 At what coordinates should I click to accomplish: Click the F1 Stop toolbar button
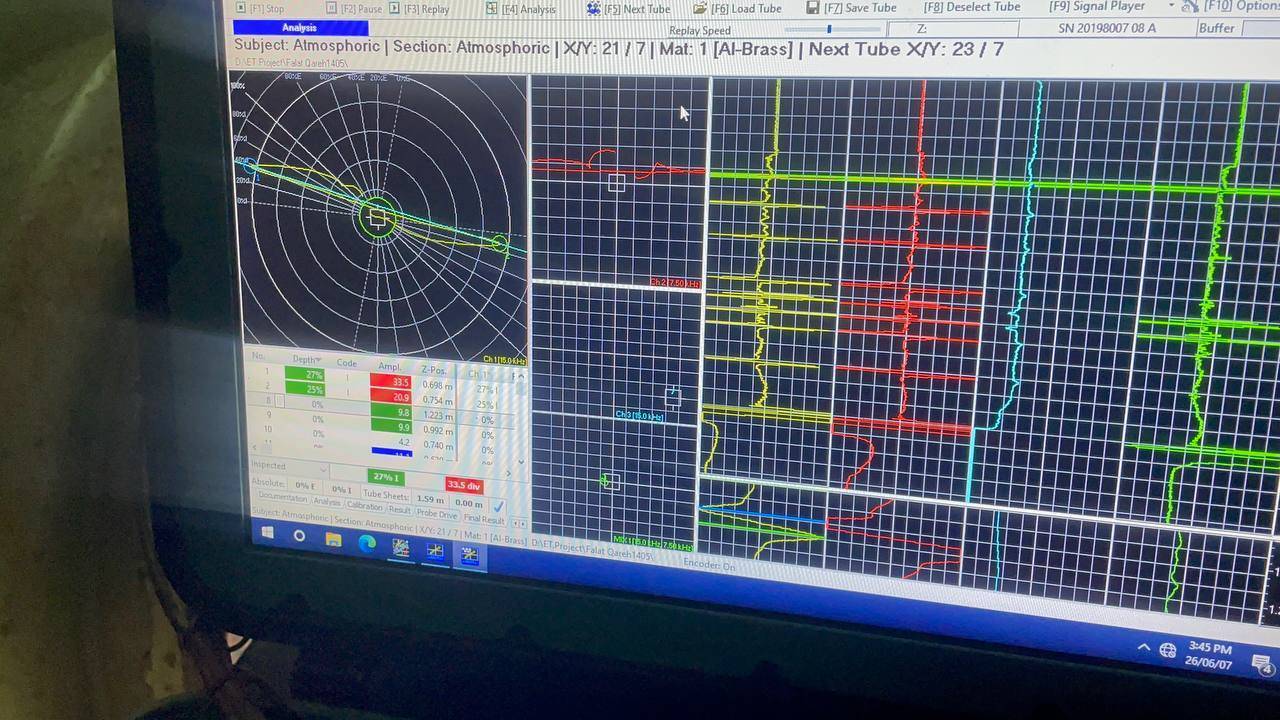[x=259, y=8]
